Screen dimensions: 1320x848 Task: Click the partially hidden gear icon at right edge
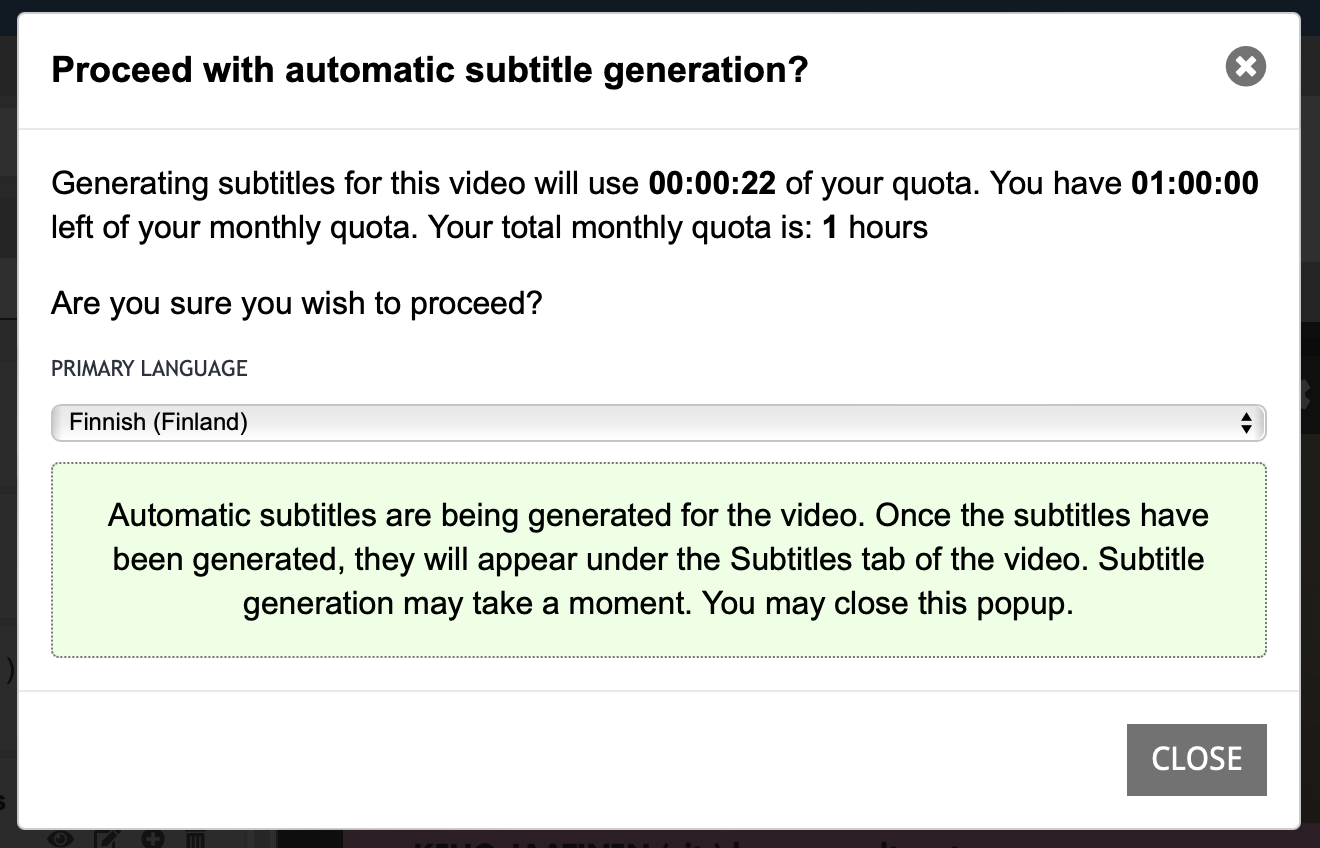(1306, 393)
